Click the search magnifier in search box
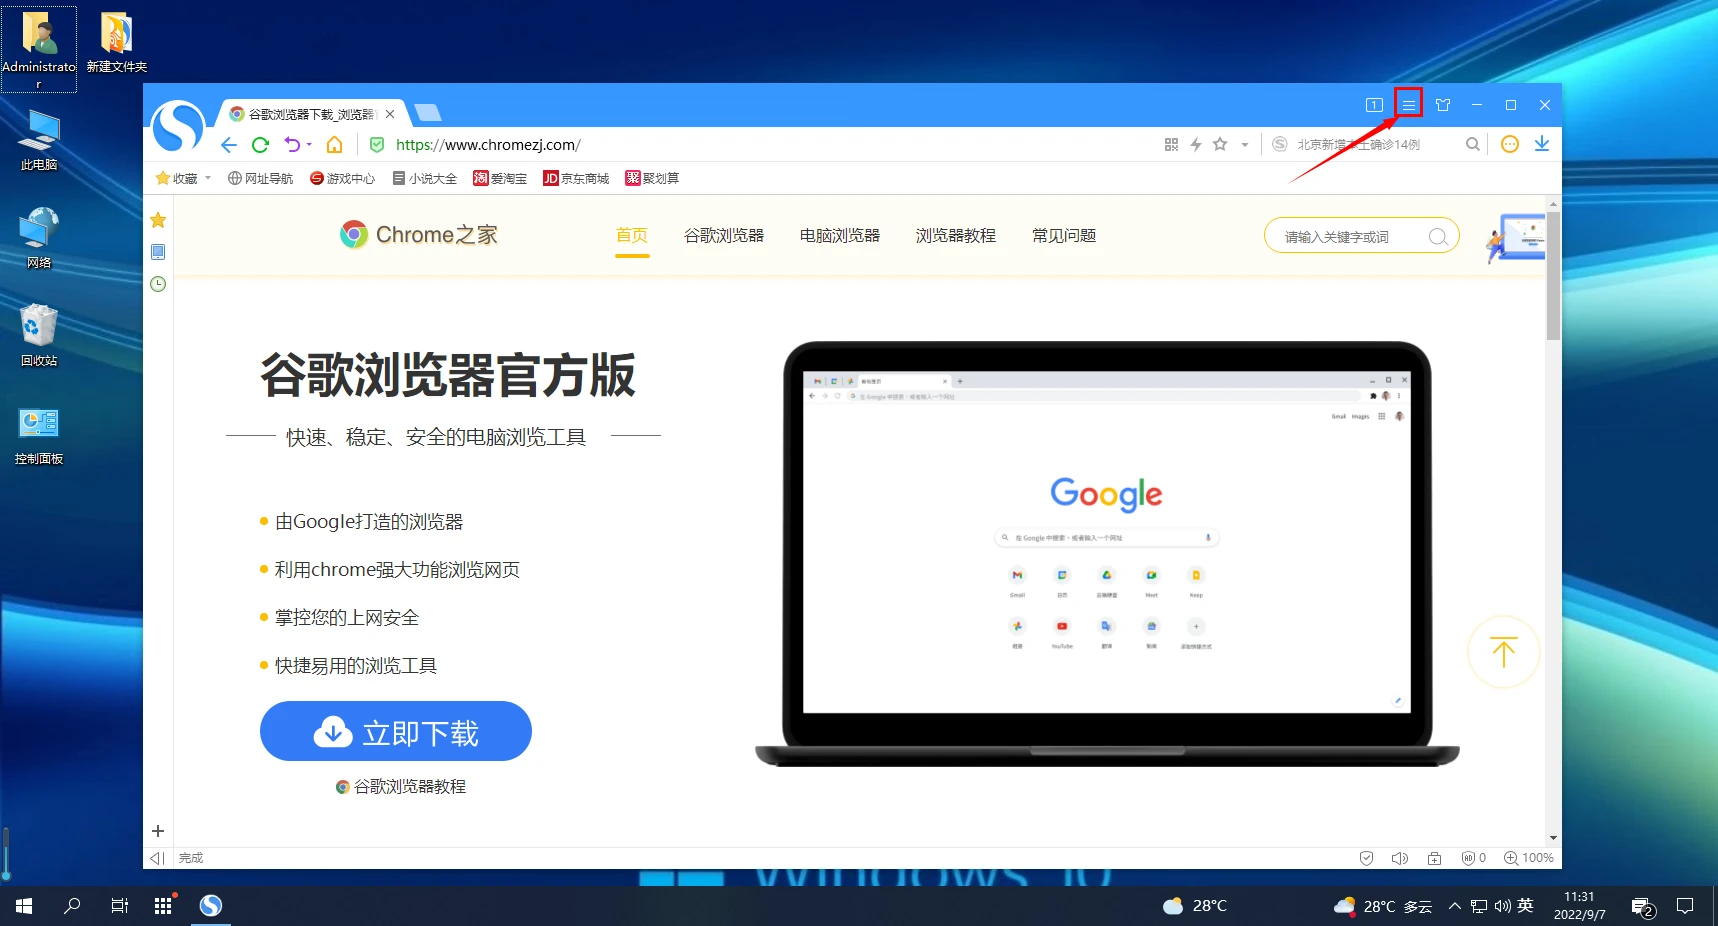Screen dimensions: 1718x926 (1473, 145)
